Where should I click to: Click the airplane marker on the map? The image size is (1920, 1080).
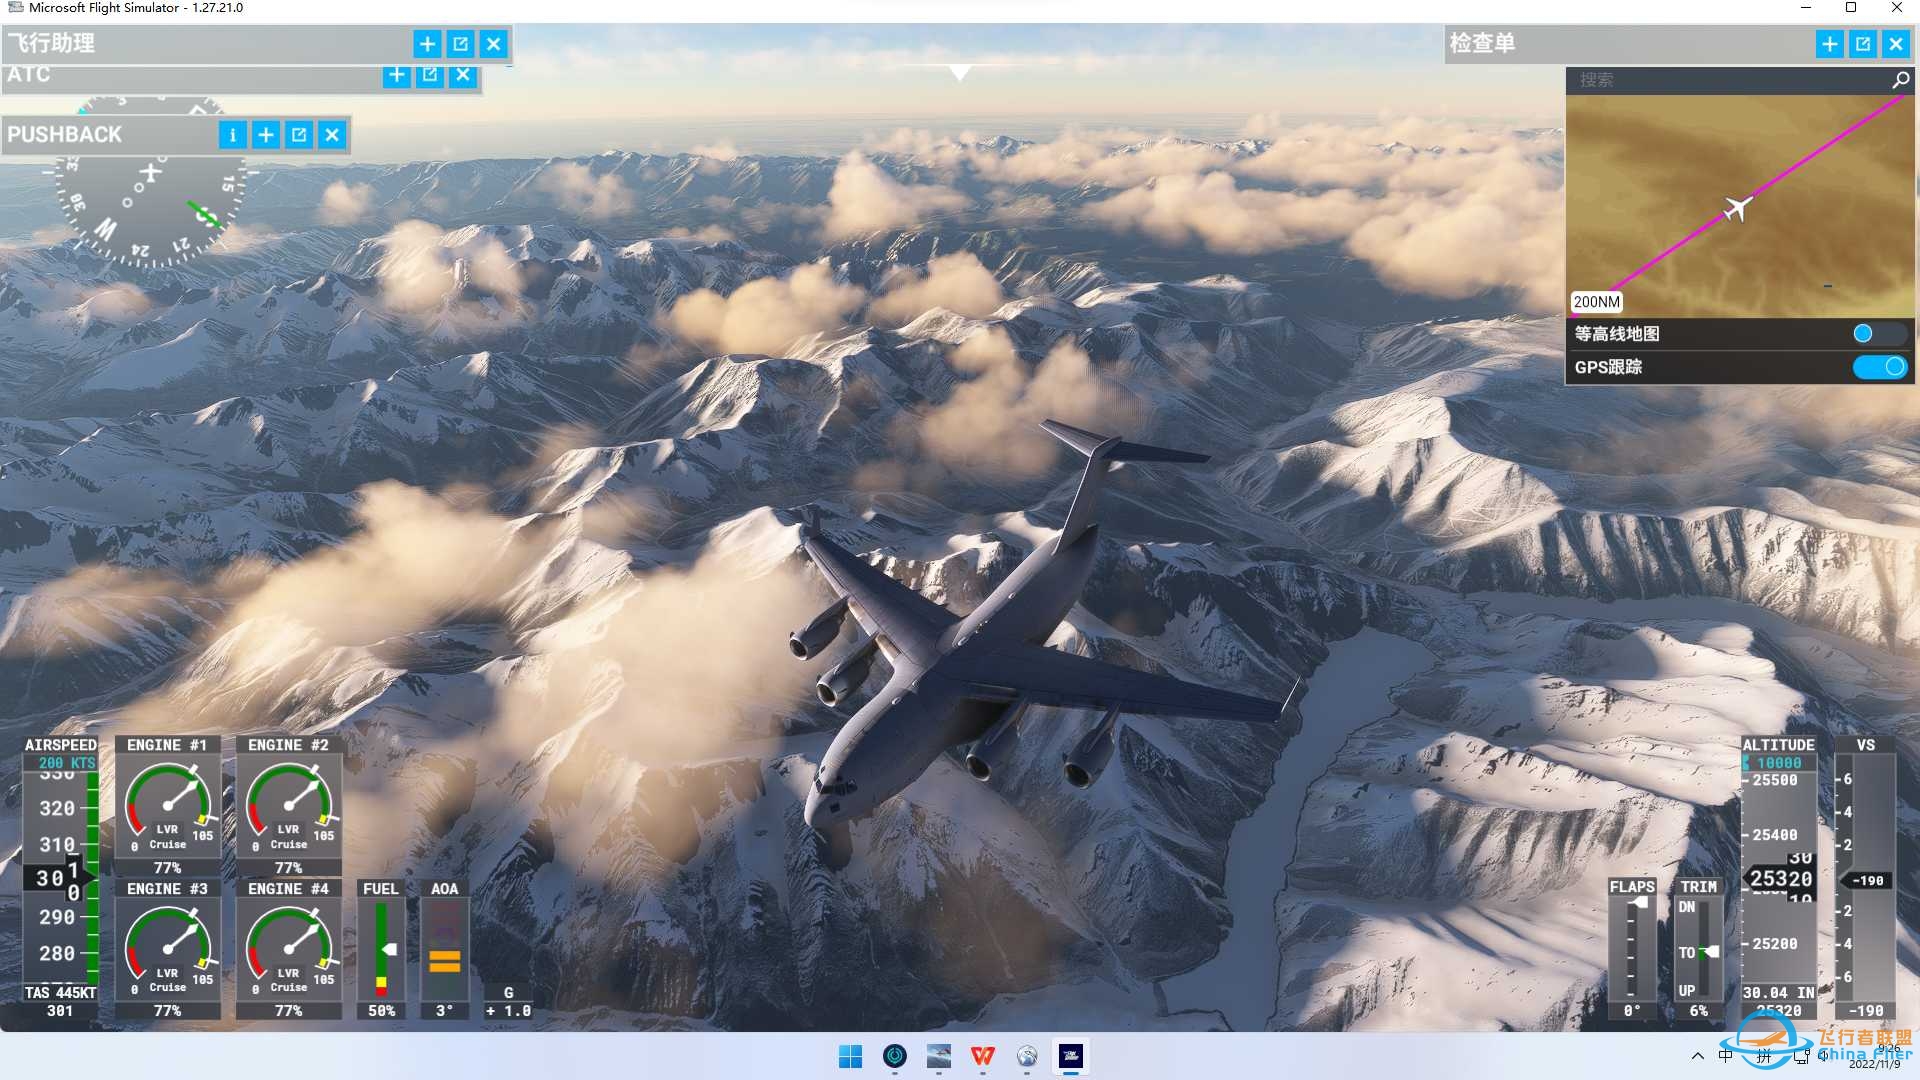(1738, 208)
